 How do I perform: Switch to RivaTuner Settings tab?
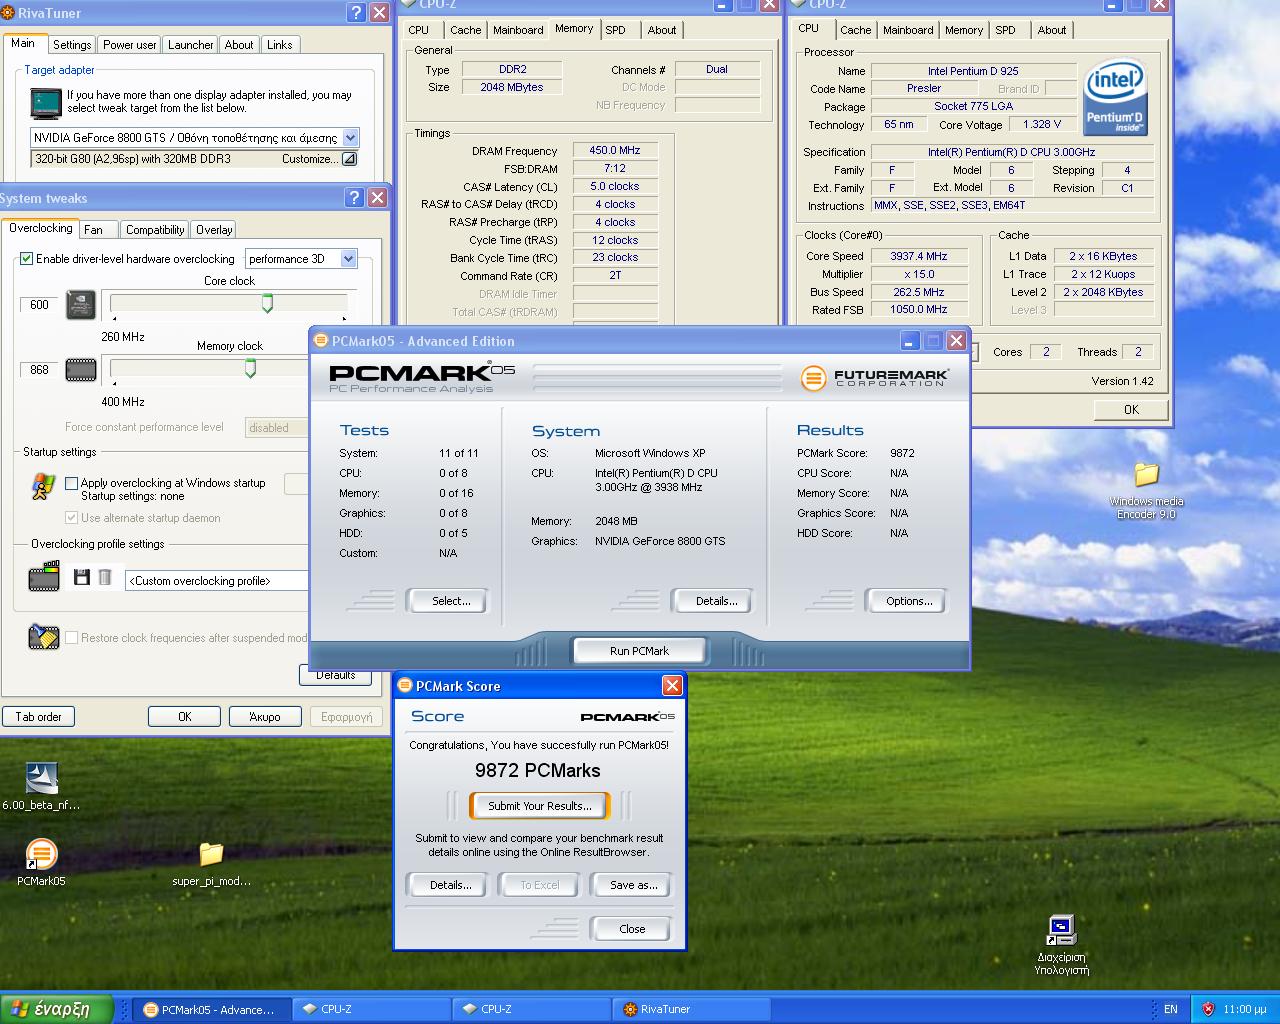[72, 44]
